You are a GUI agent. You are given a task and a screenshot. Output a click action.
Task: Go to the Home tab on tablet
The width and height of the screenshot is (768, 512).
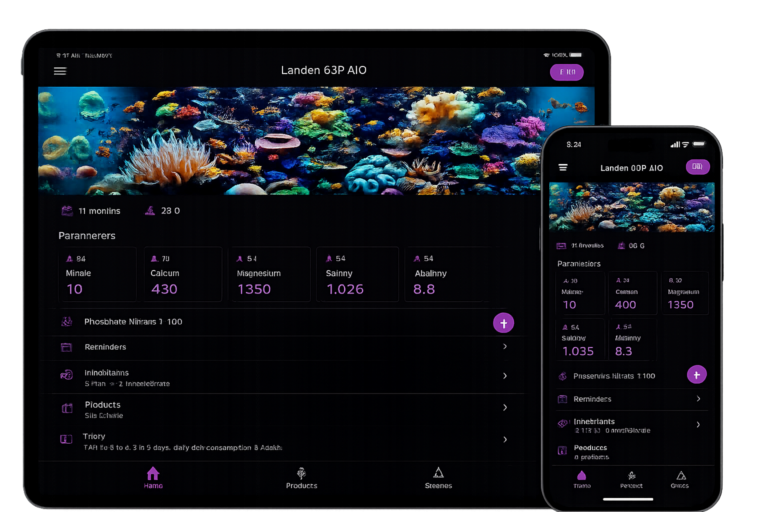click(x=153, y=478)
